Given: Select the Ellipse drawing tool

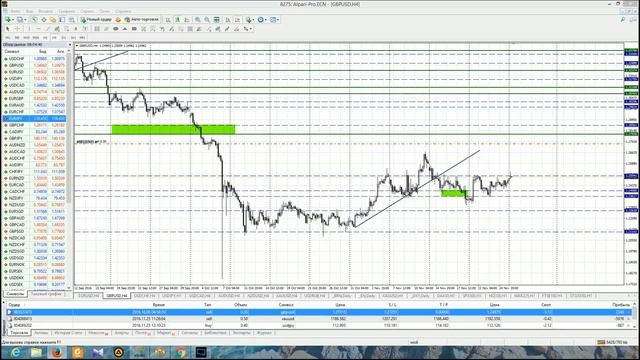Looking at the screenshot, I should (116, 29).
